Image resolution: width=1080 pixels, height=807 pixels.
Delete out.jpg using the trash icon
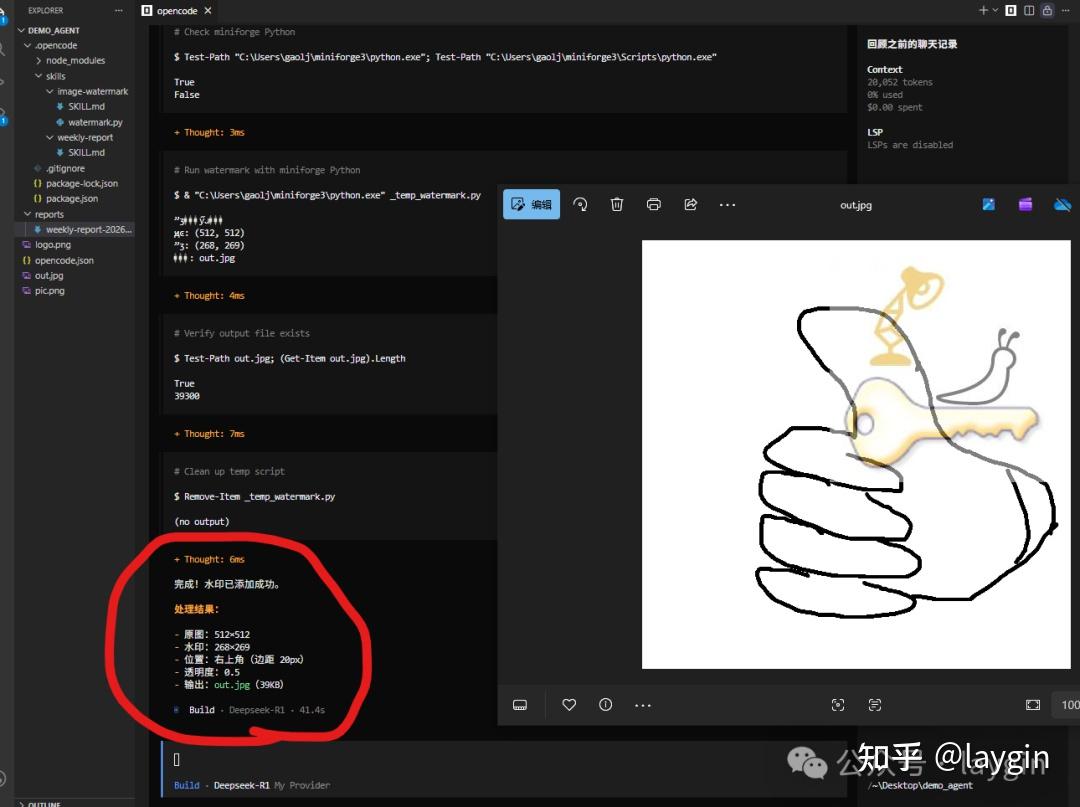tap(617, 205)
